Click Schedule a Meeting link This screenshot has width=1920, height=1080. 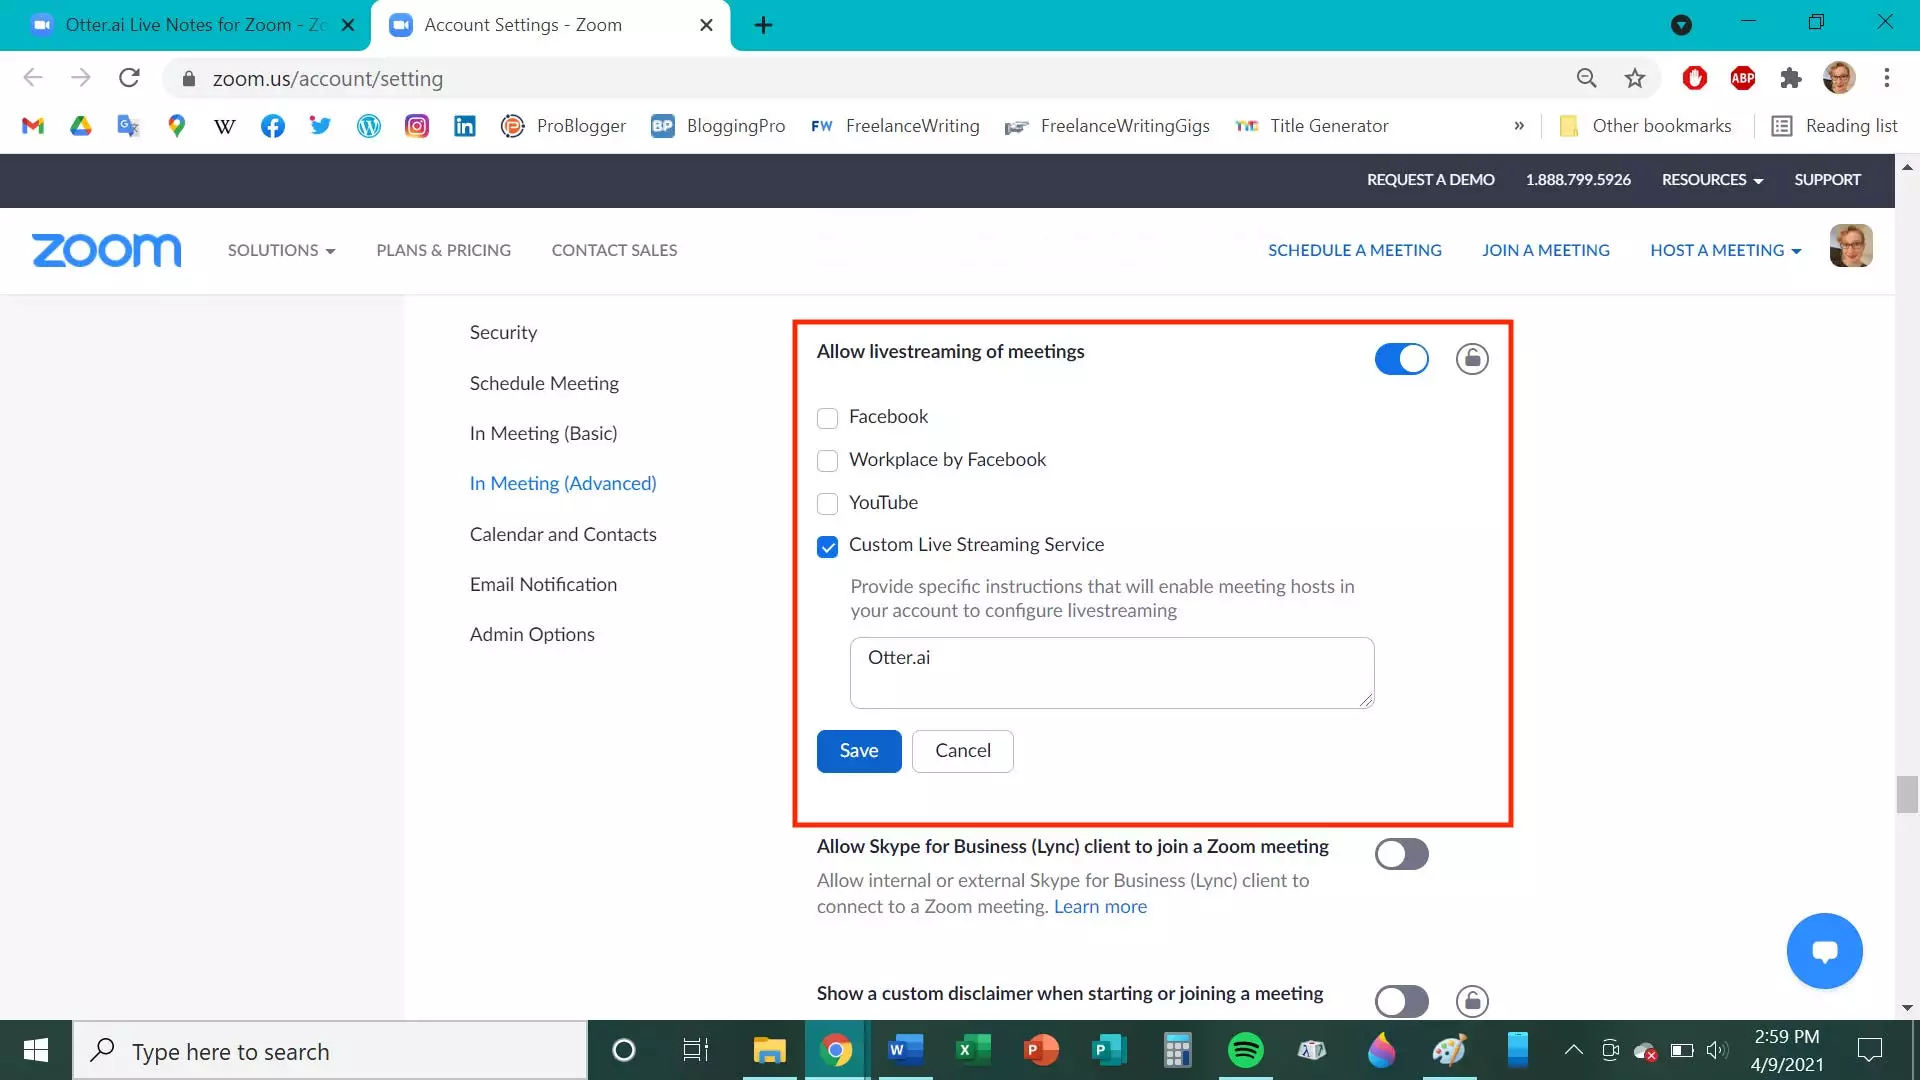(1355, 250)
